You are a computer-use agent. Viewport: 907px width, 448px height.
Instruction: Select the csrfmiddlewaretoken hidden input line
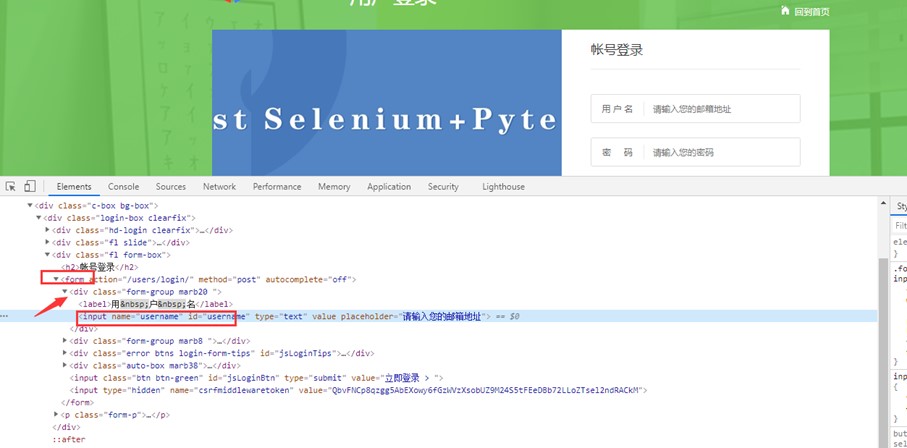358,390
